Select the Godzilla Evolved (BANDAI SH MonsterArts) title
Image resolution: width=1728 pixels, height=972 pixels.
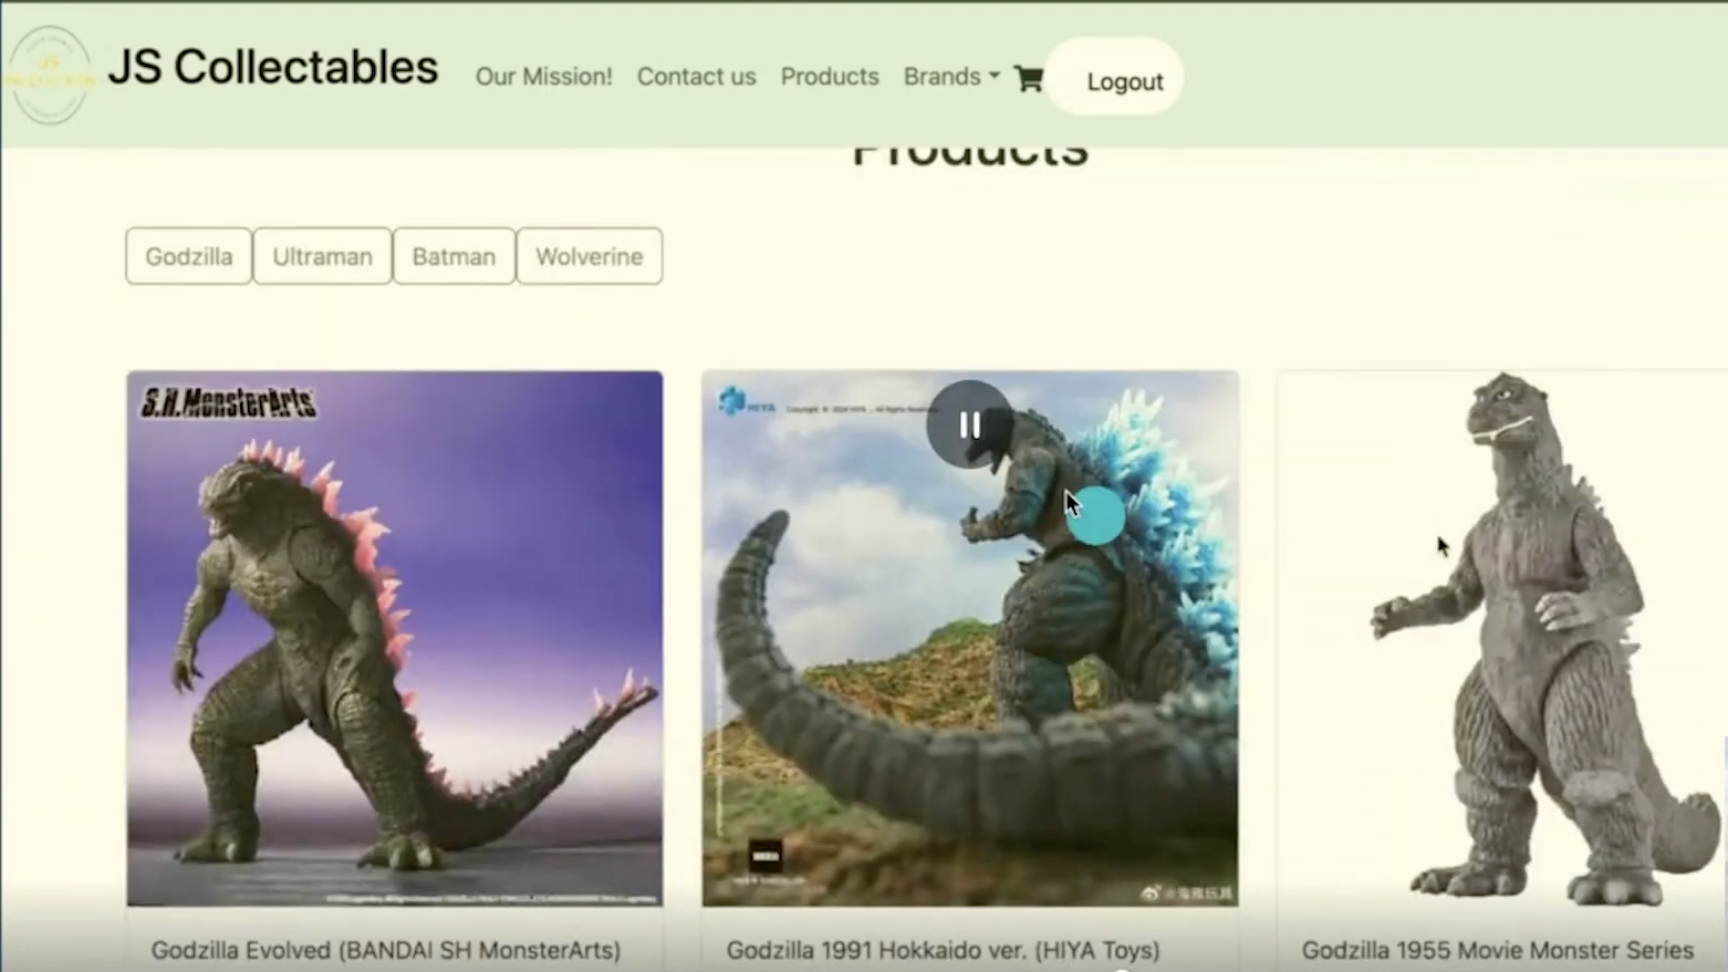tap(386, 950)
